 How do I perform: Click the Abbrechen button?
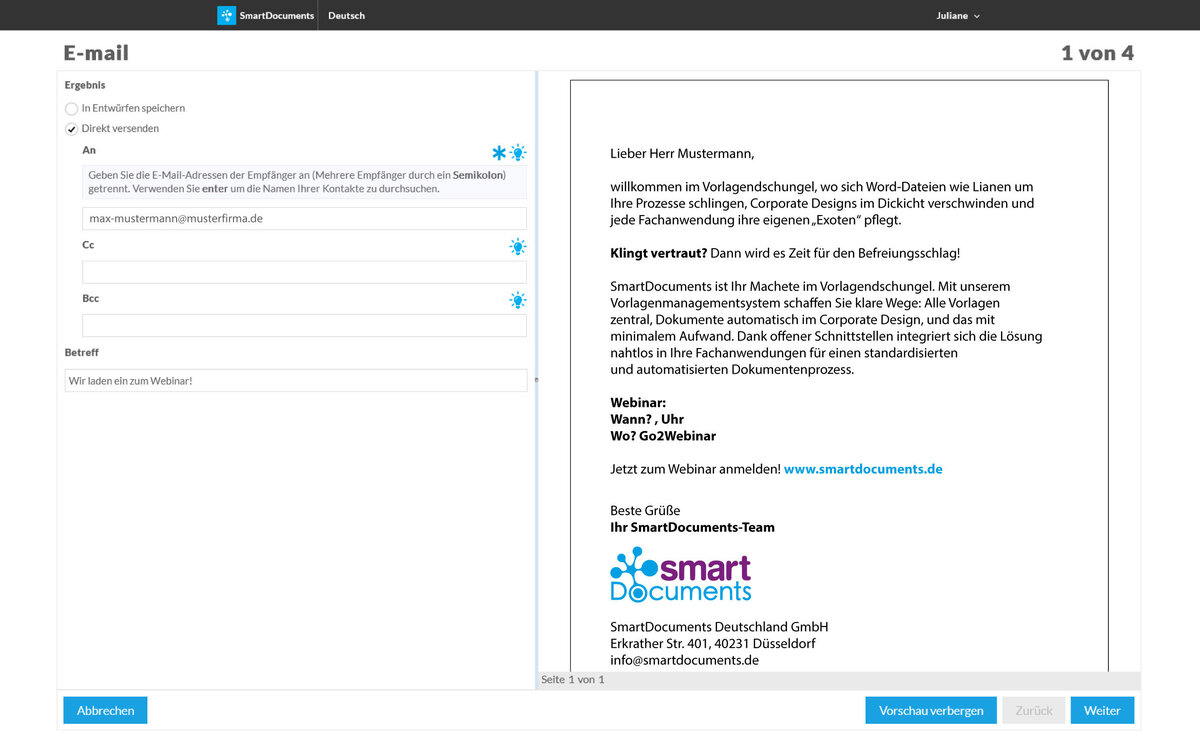coord(105,710)
